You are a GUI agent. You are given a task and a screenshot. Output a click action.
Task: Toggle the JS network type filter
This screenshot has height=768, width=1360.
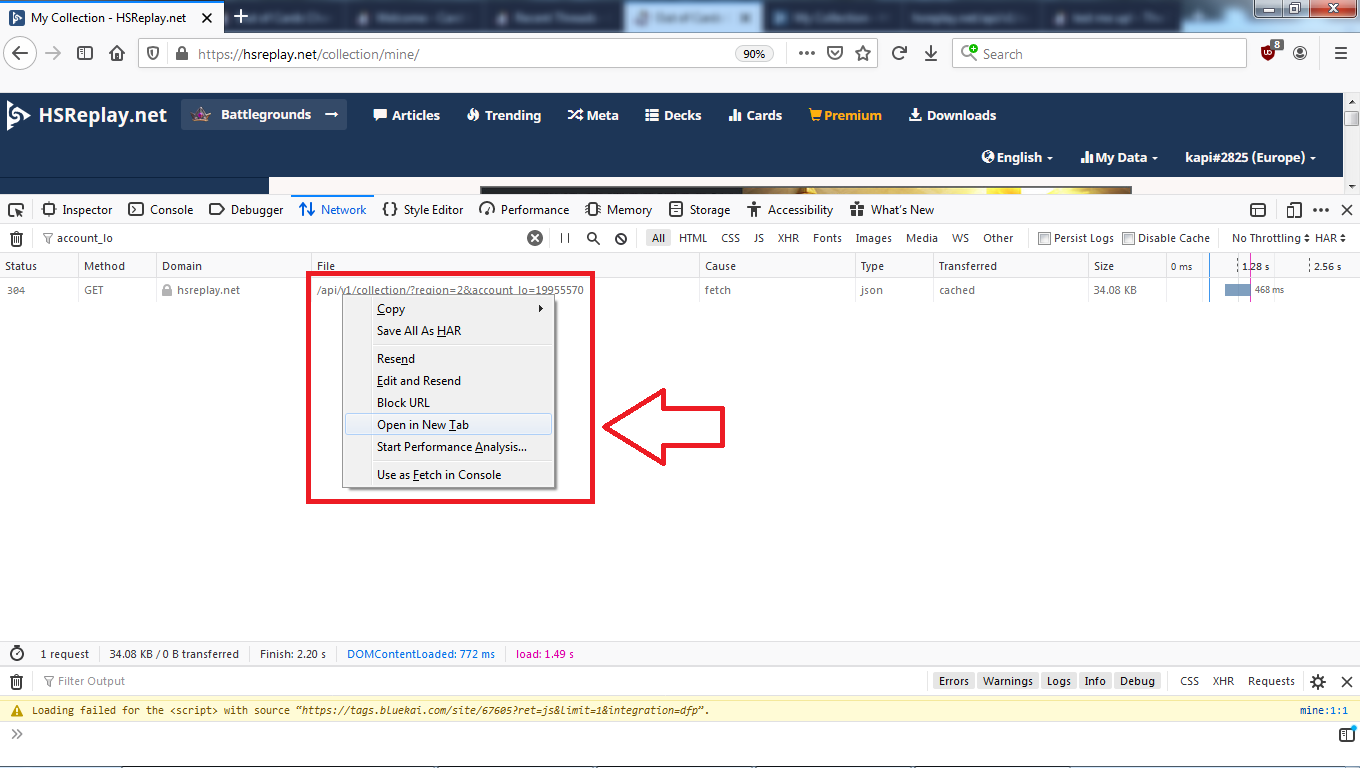759,238
